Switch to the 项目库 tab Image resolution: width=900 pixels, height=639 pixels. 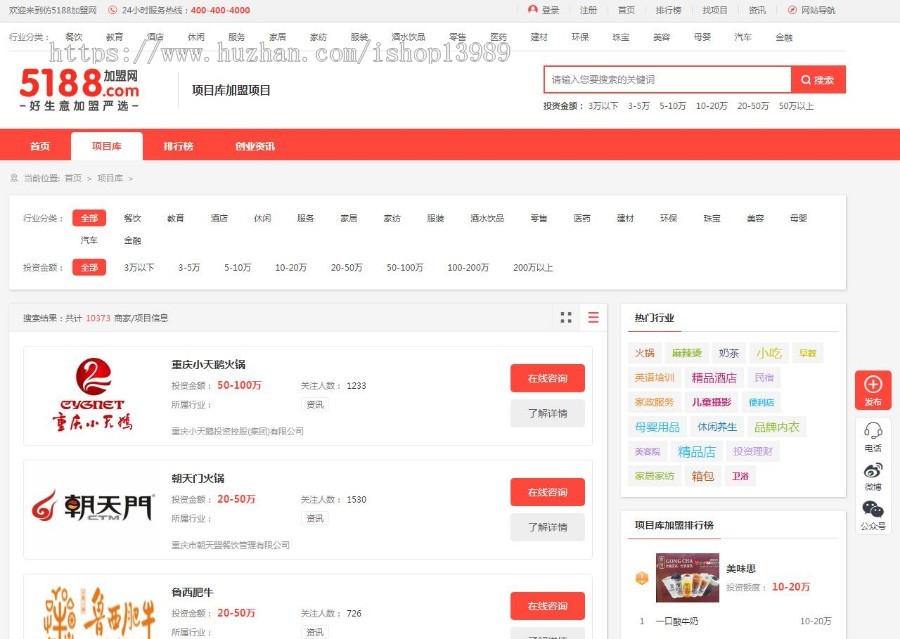pos(107,145)
